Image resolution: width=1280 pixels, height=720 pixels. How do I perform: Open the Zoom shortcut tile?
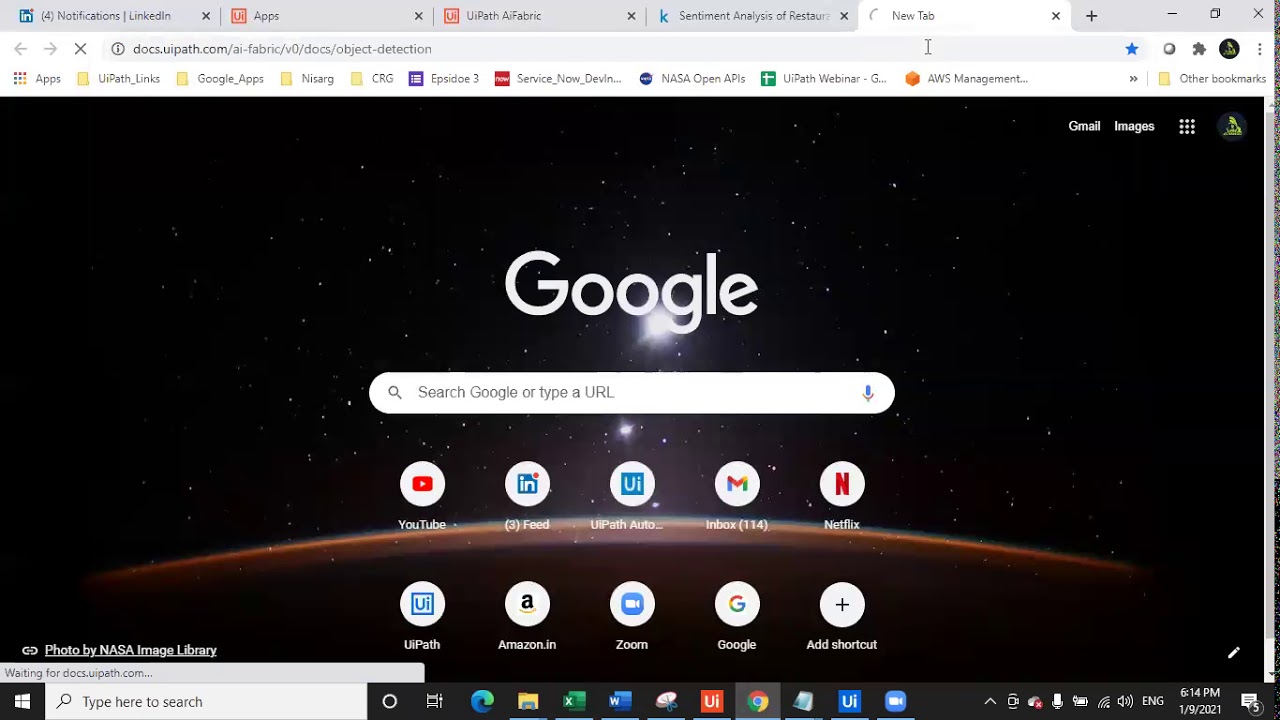tap(632, 616)
